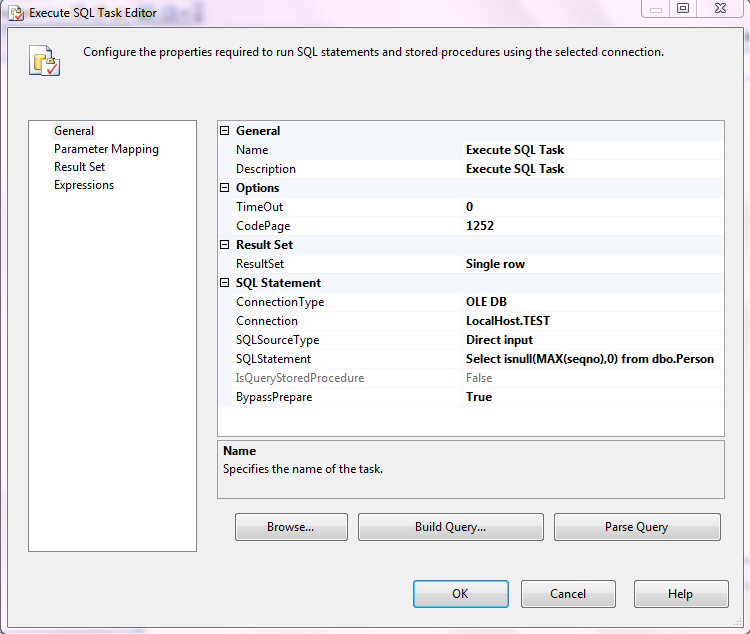Click the Parse Query button

(x=637, y=527)
